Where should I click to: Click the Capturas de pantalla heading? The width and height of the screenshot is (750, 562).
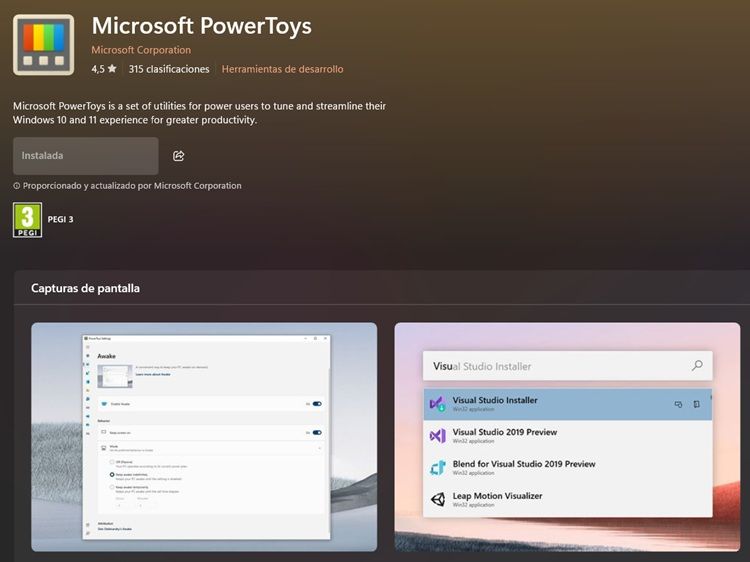coord(85,288)
